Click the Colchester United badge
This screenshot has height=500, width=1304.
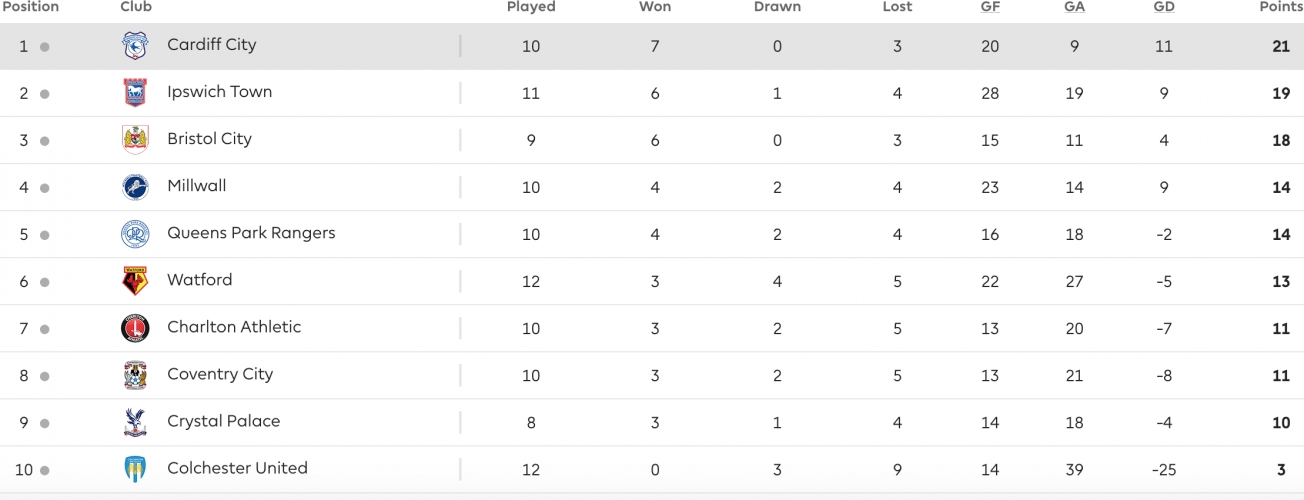135,469
